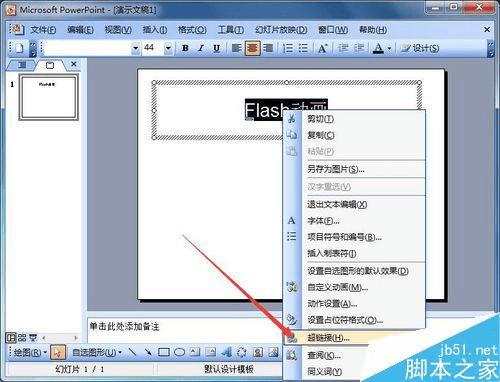Start slide show from view icon
This screenshot has height=382, width=500.
(33, 338)
